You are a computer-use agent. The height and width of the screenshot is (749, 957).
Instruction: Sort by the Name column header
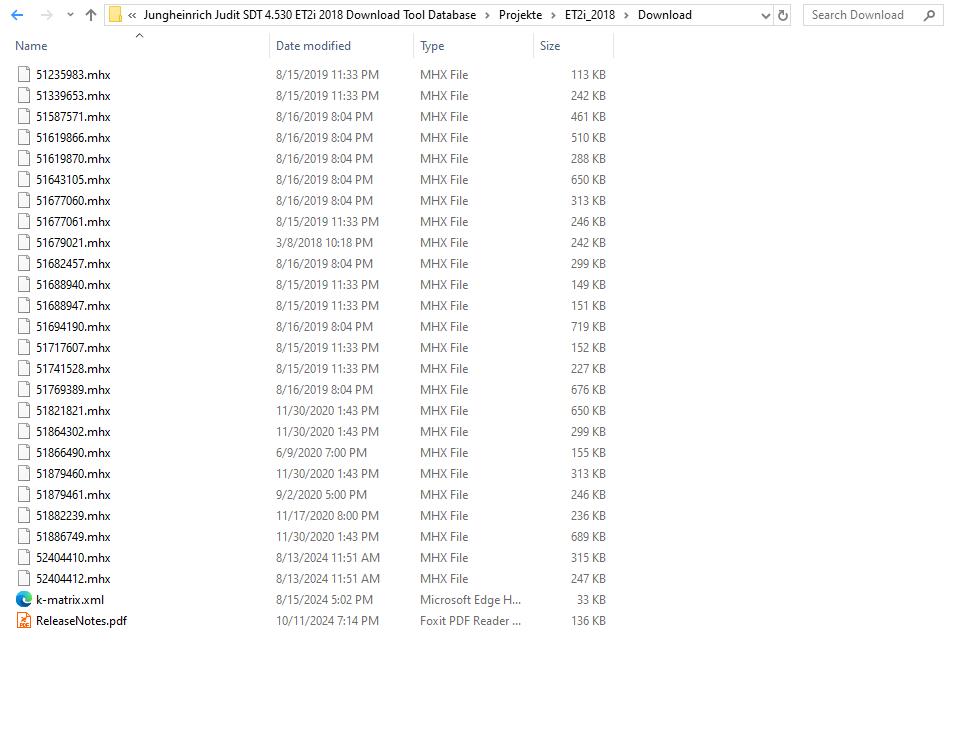point(31,46)
